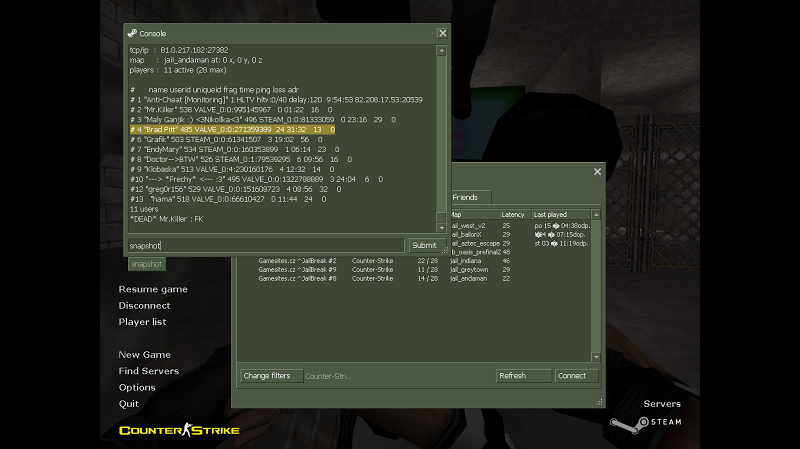Close the Console window

[x=442, y=33]
